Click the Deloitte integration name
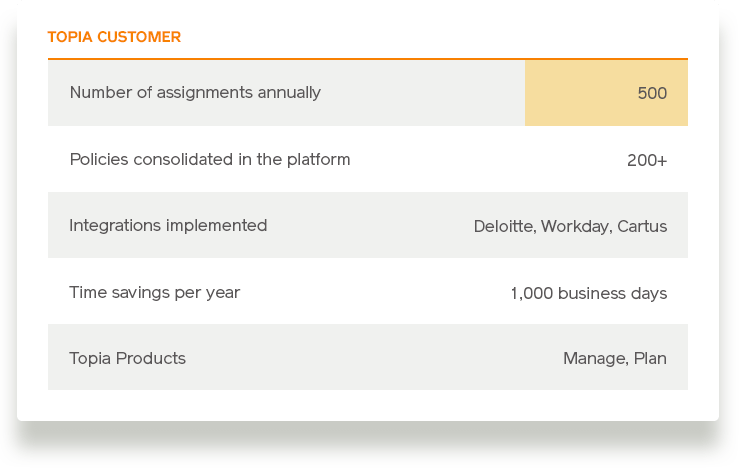The image size is (742, 468). (x=505, y=226)
